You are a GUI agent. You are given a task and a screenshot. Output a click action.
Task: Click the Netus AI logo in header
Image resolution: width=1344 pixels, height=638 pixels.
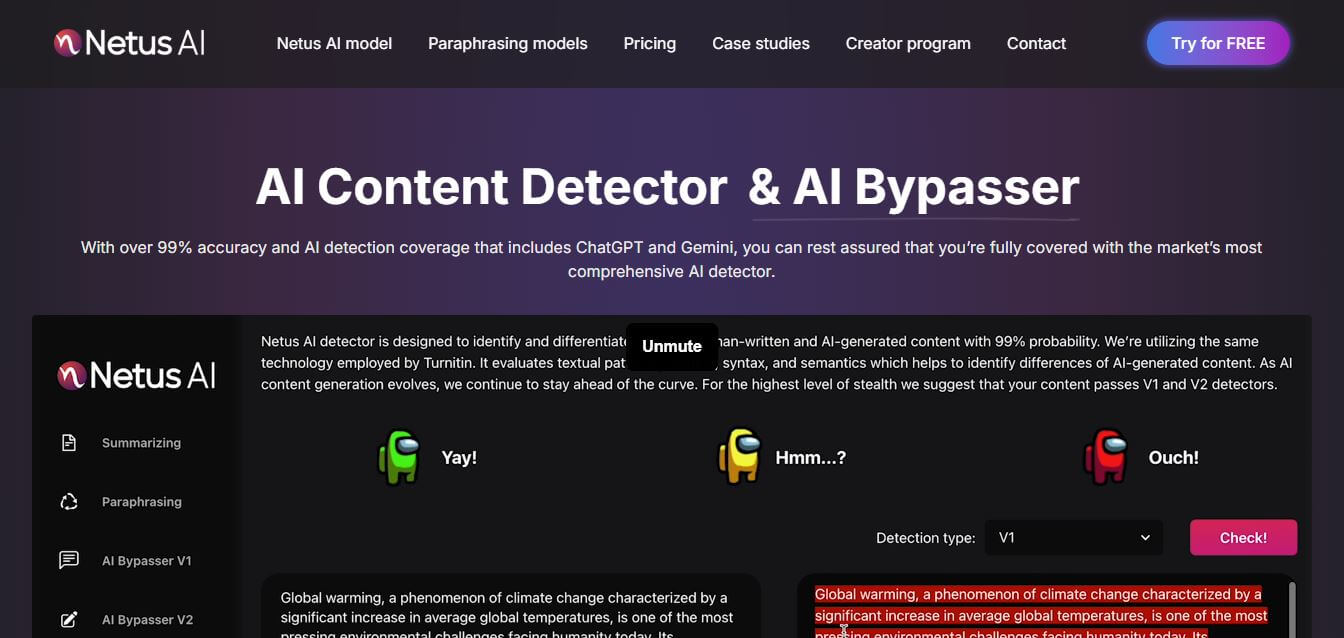tap(129, 43)
